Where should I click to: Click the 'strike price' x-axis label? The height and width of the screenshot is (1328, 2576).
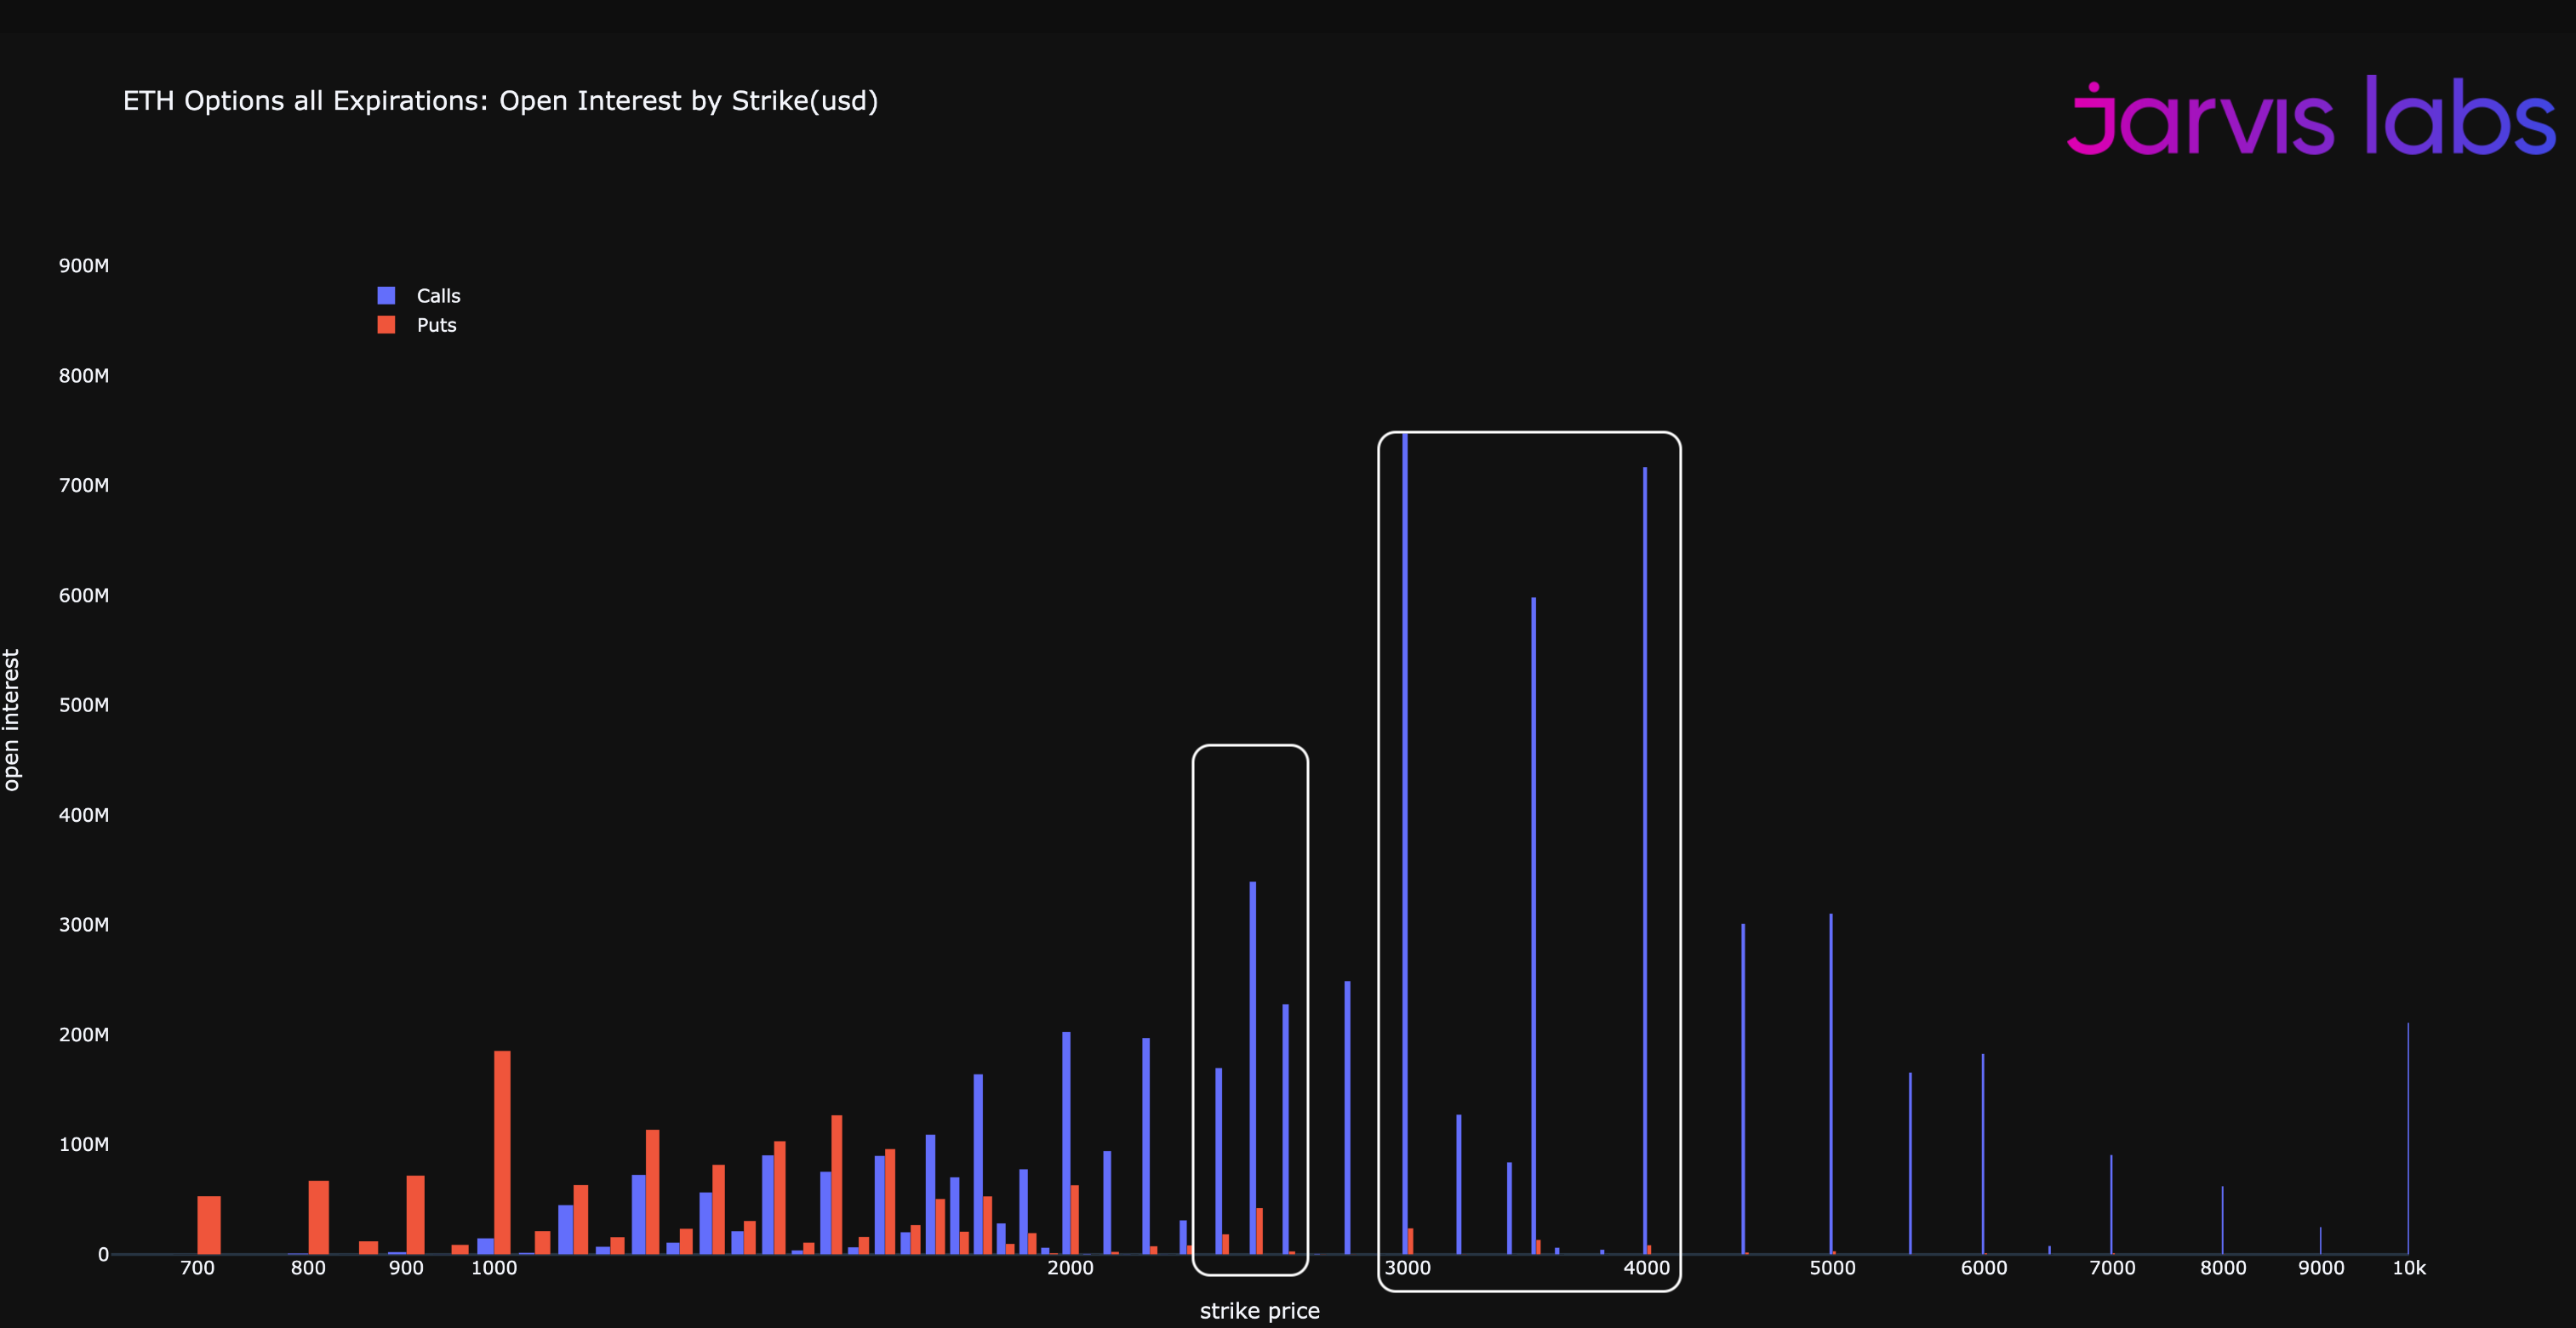[x=1259, y=1311]
